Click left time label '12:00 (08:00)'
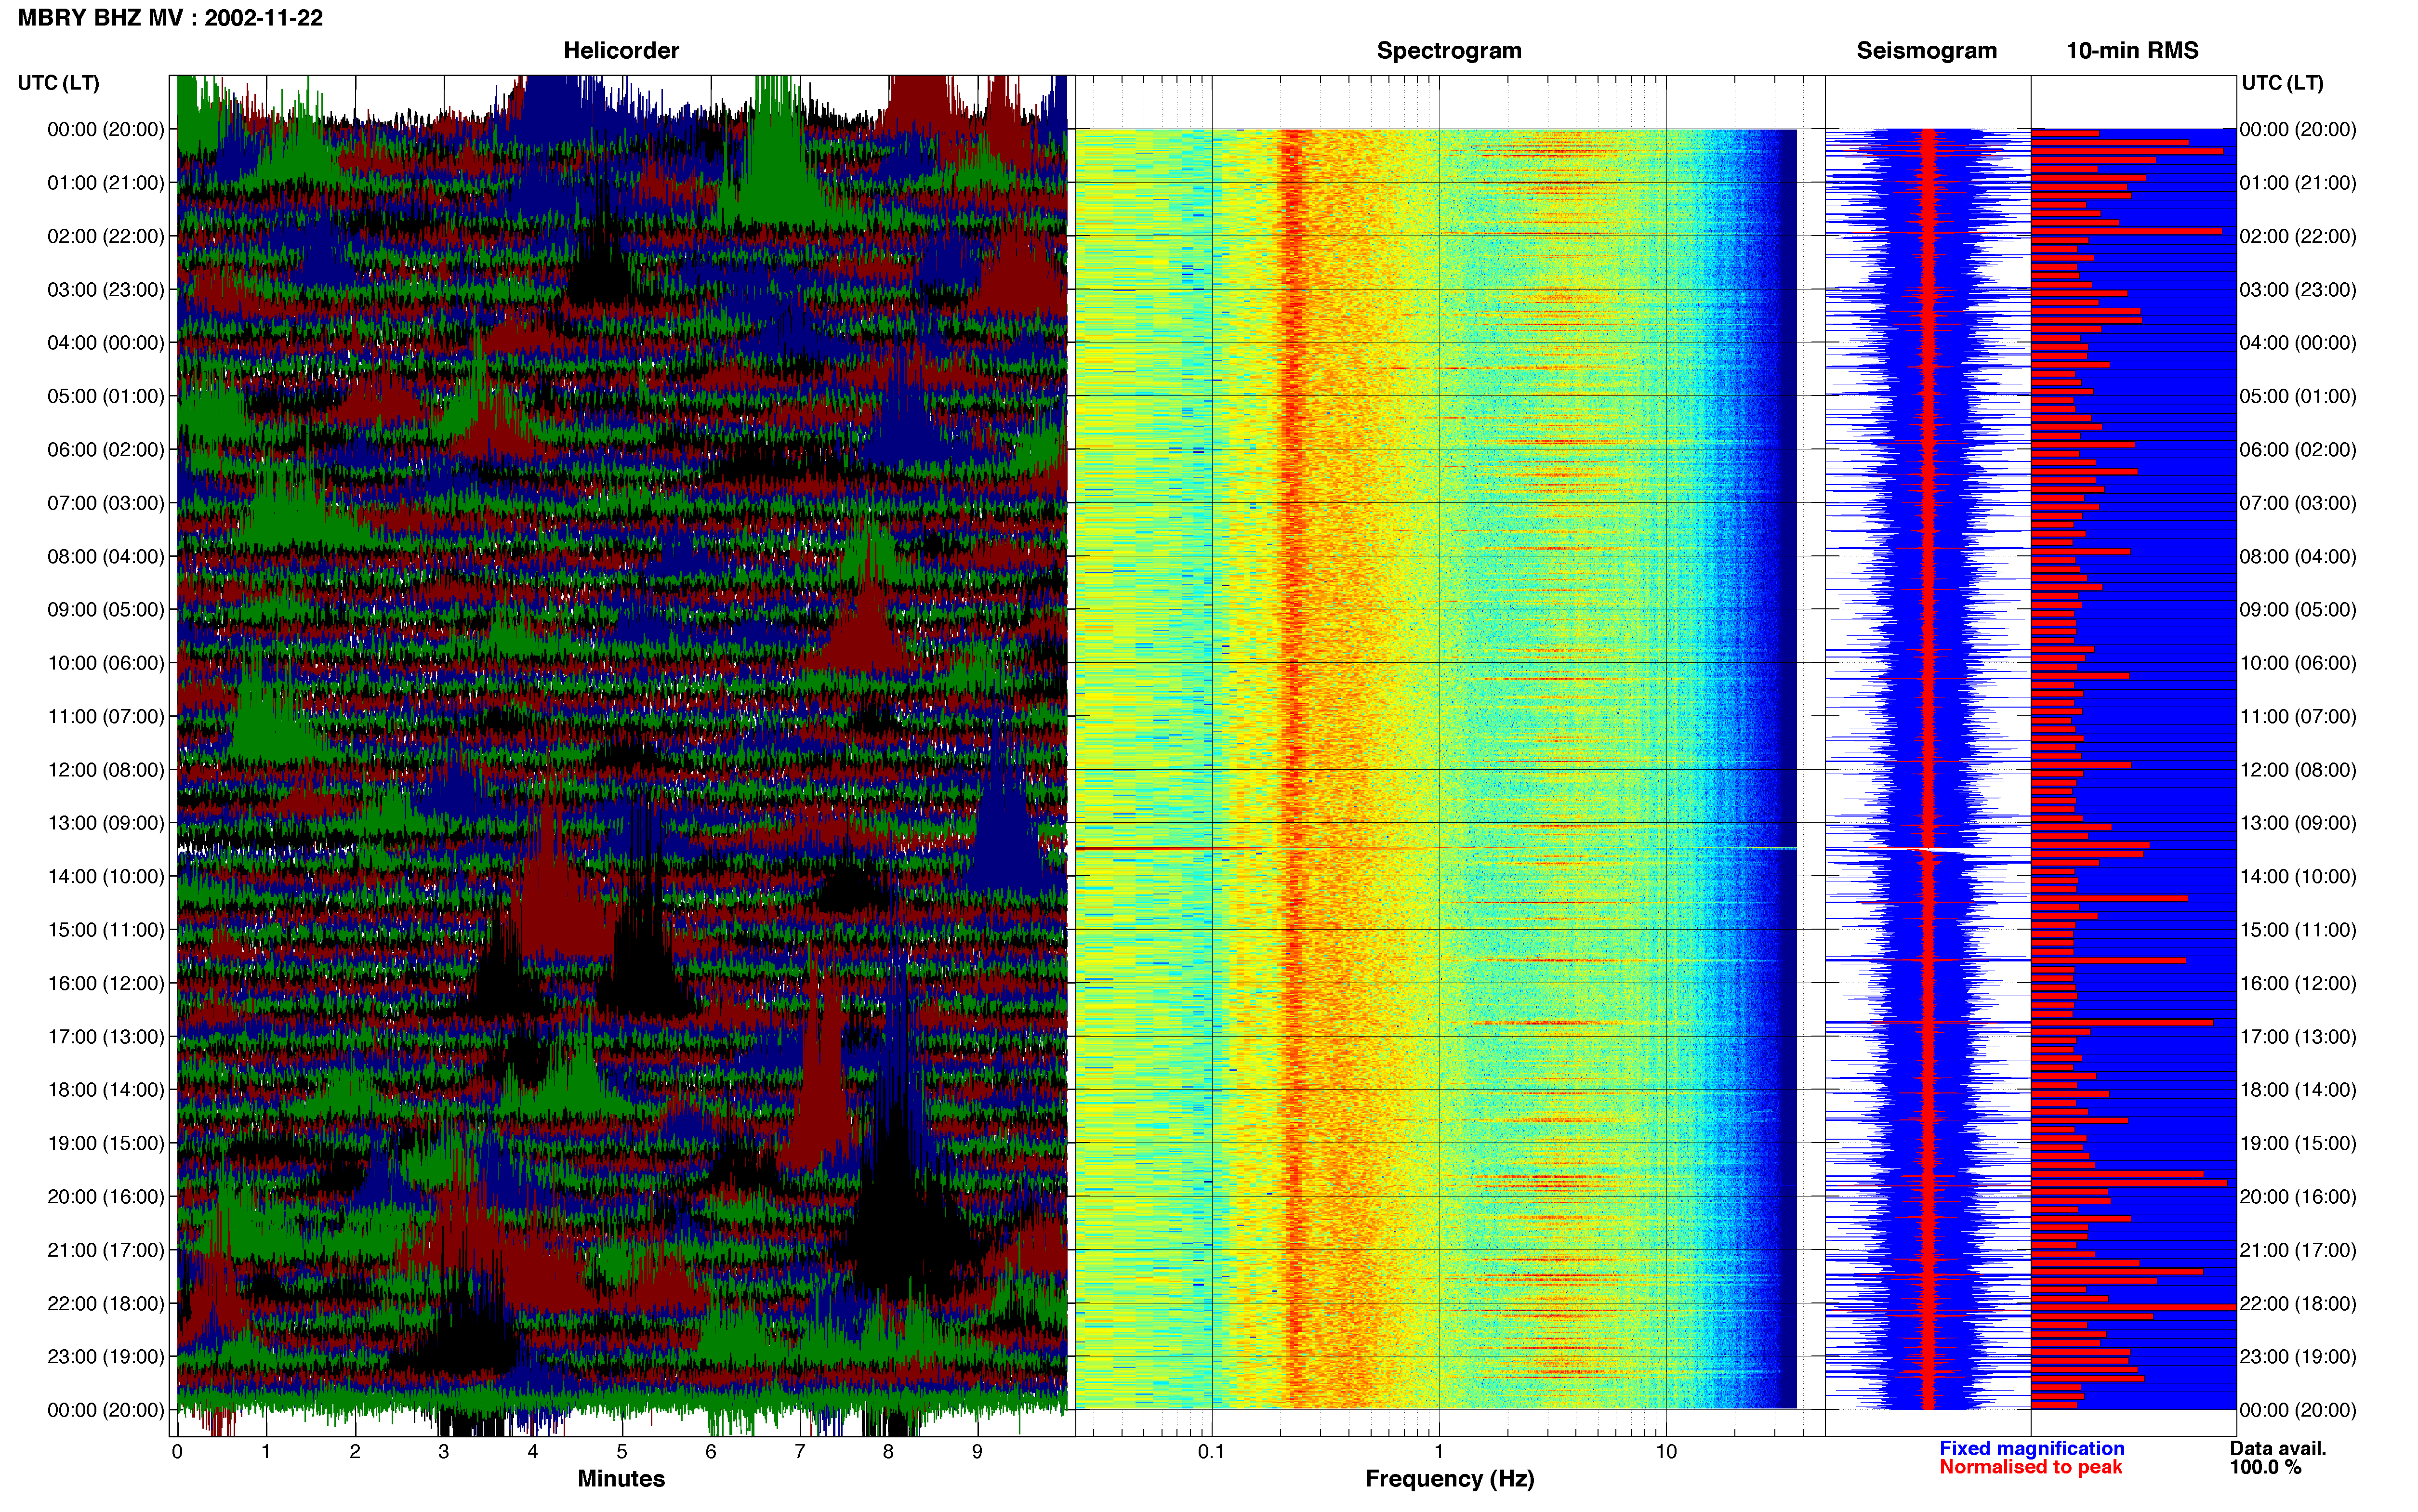2418x1512 pixels. pos(106,770)
